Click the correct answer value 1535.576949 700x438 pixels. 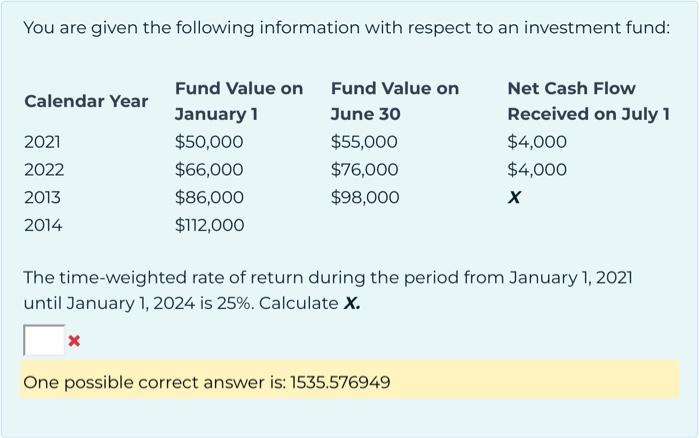[x=339, y=382]
